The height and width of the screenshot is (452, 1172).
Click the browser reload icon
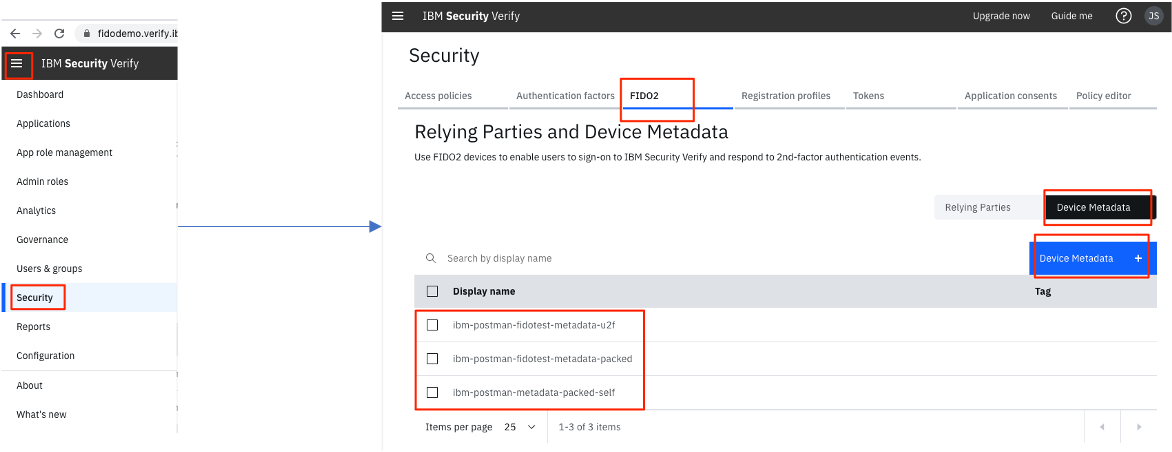pyautogui.click(x=59, y=33)
